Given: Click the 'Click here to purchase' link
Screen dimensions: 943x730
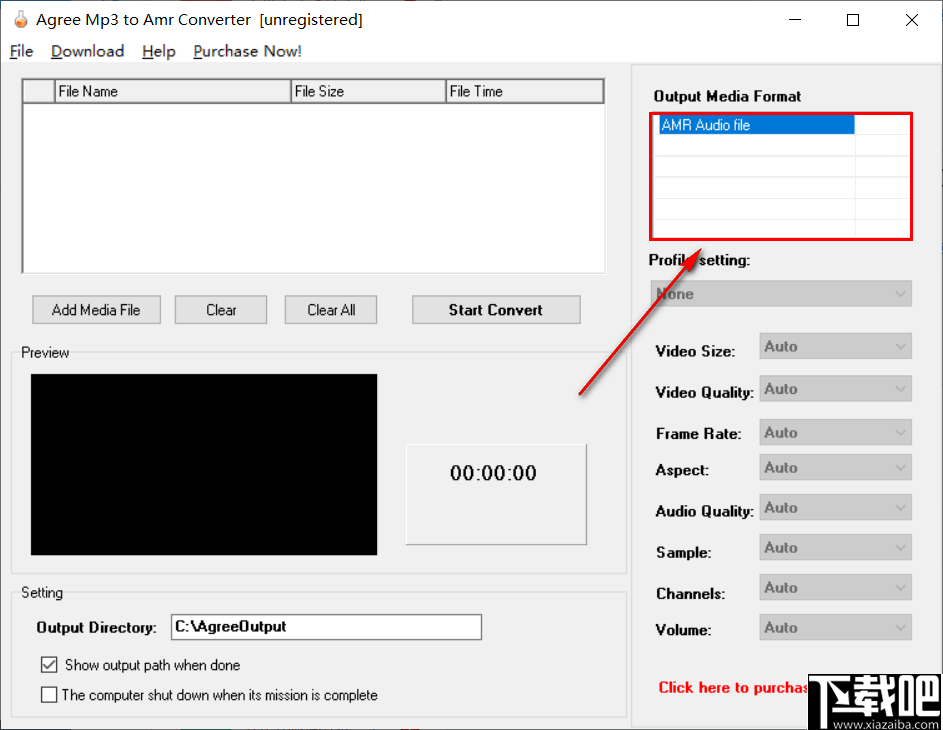Looking at the screenshot, I should [733, 688].
